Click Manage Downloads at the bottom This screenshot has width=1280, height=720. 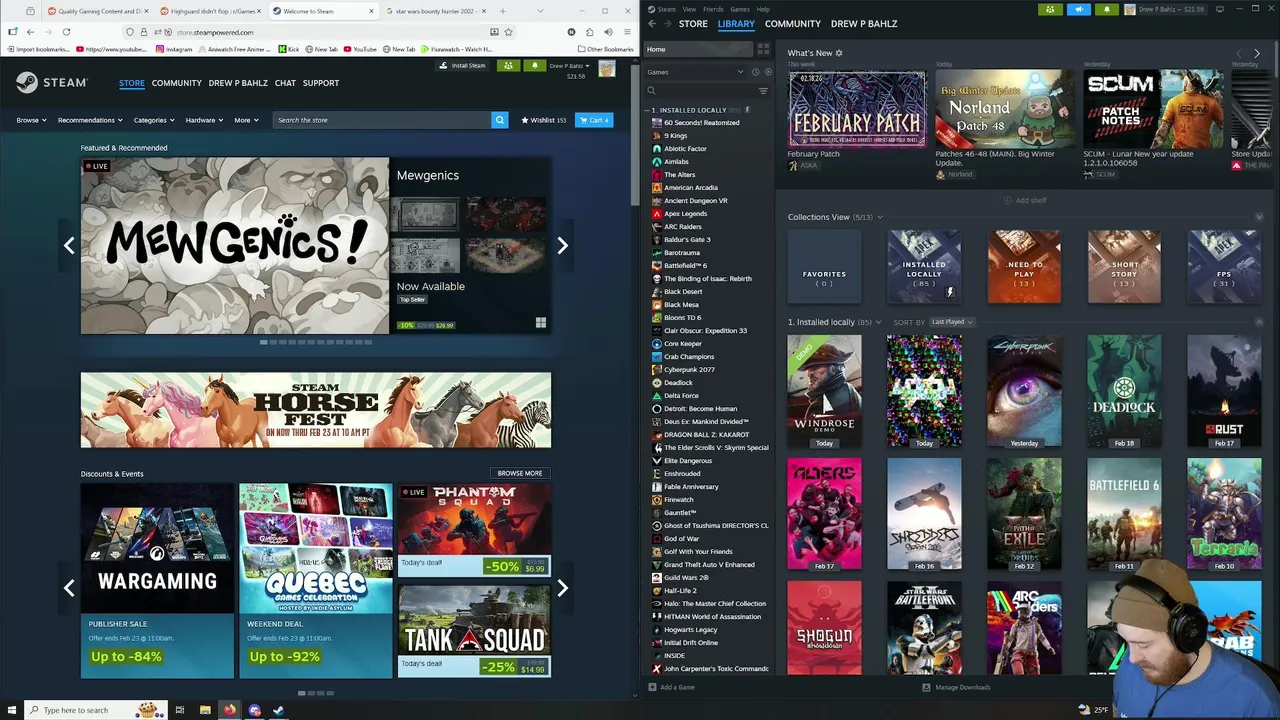[x=956, y=687]
